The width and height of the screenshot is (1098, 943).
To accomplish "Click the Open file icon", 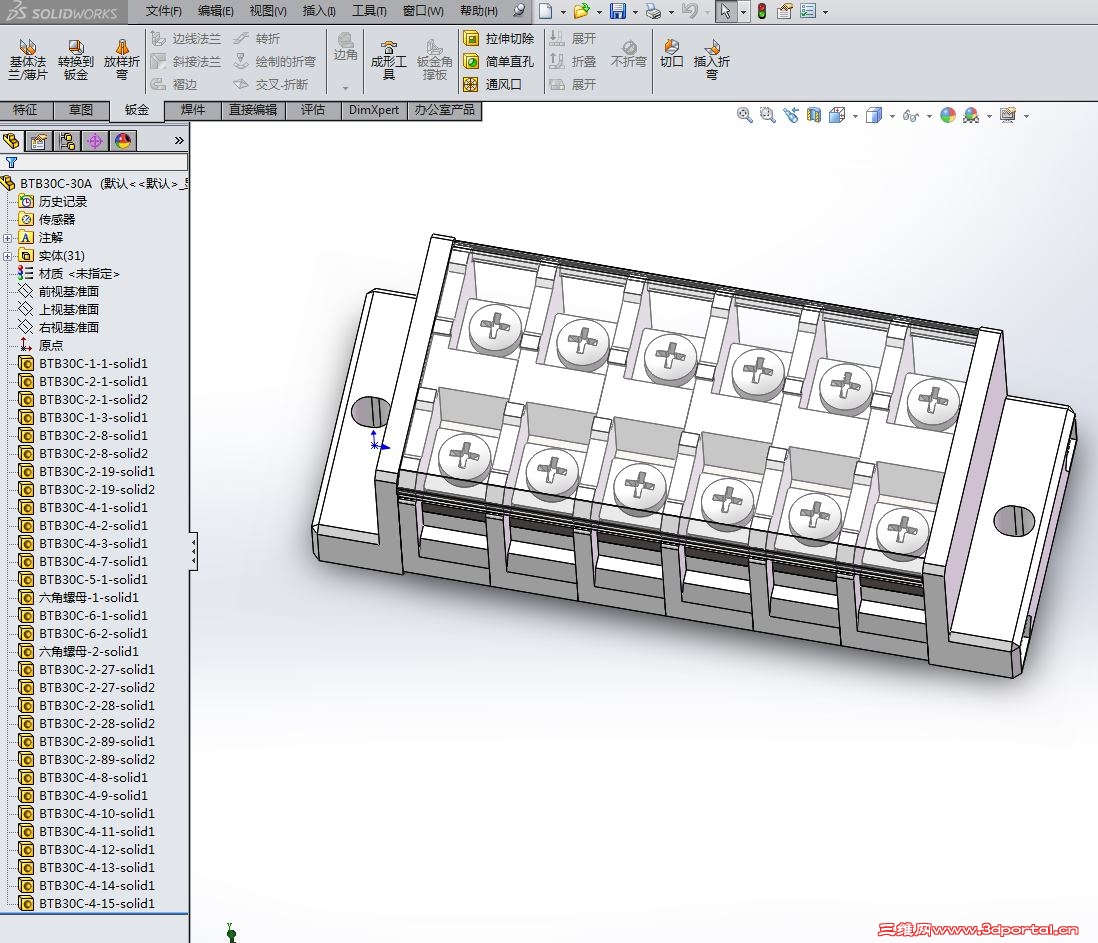I will [x=581, y=11].
